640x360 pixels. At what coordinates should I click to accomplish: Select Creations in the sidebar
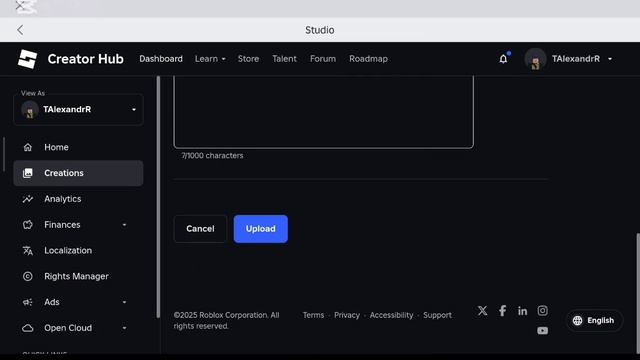tap(78, 173)
